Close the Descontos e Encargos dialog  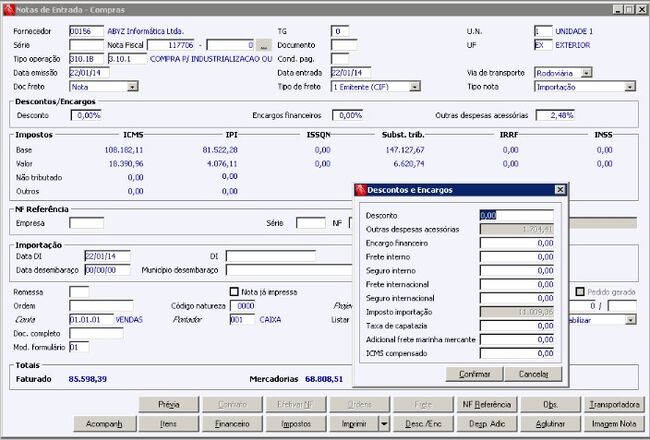[x=560, y=190]
